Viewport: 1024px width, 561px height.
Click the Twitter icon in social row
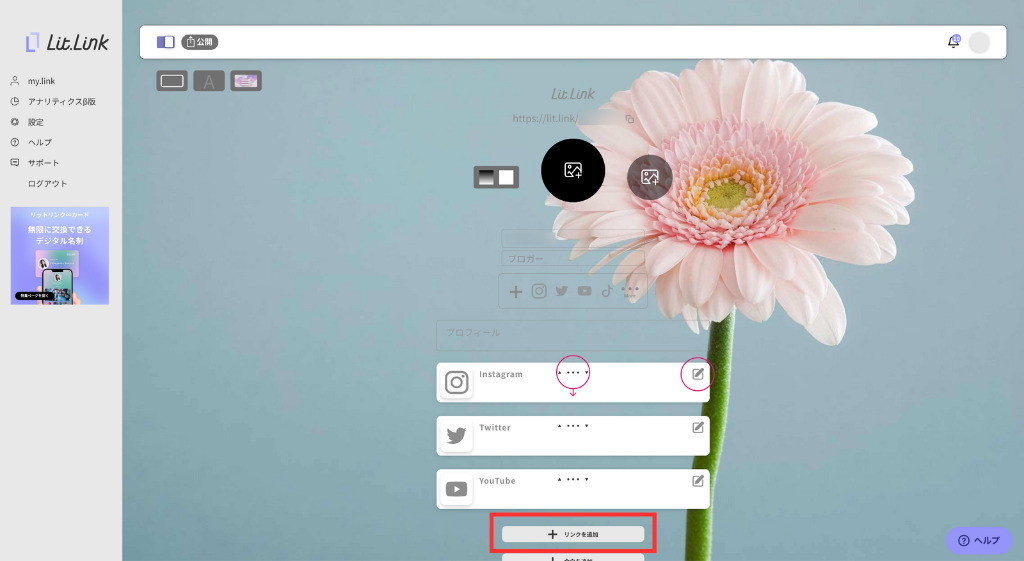point(562,291)
